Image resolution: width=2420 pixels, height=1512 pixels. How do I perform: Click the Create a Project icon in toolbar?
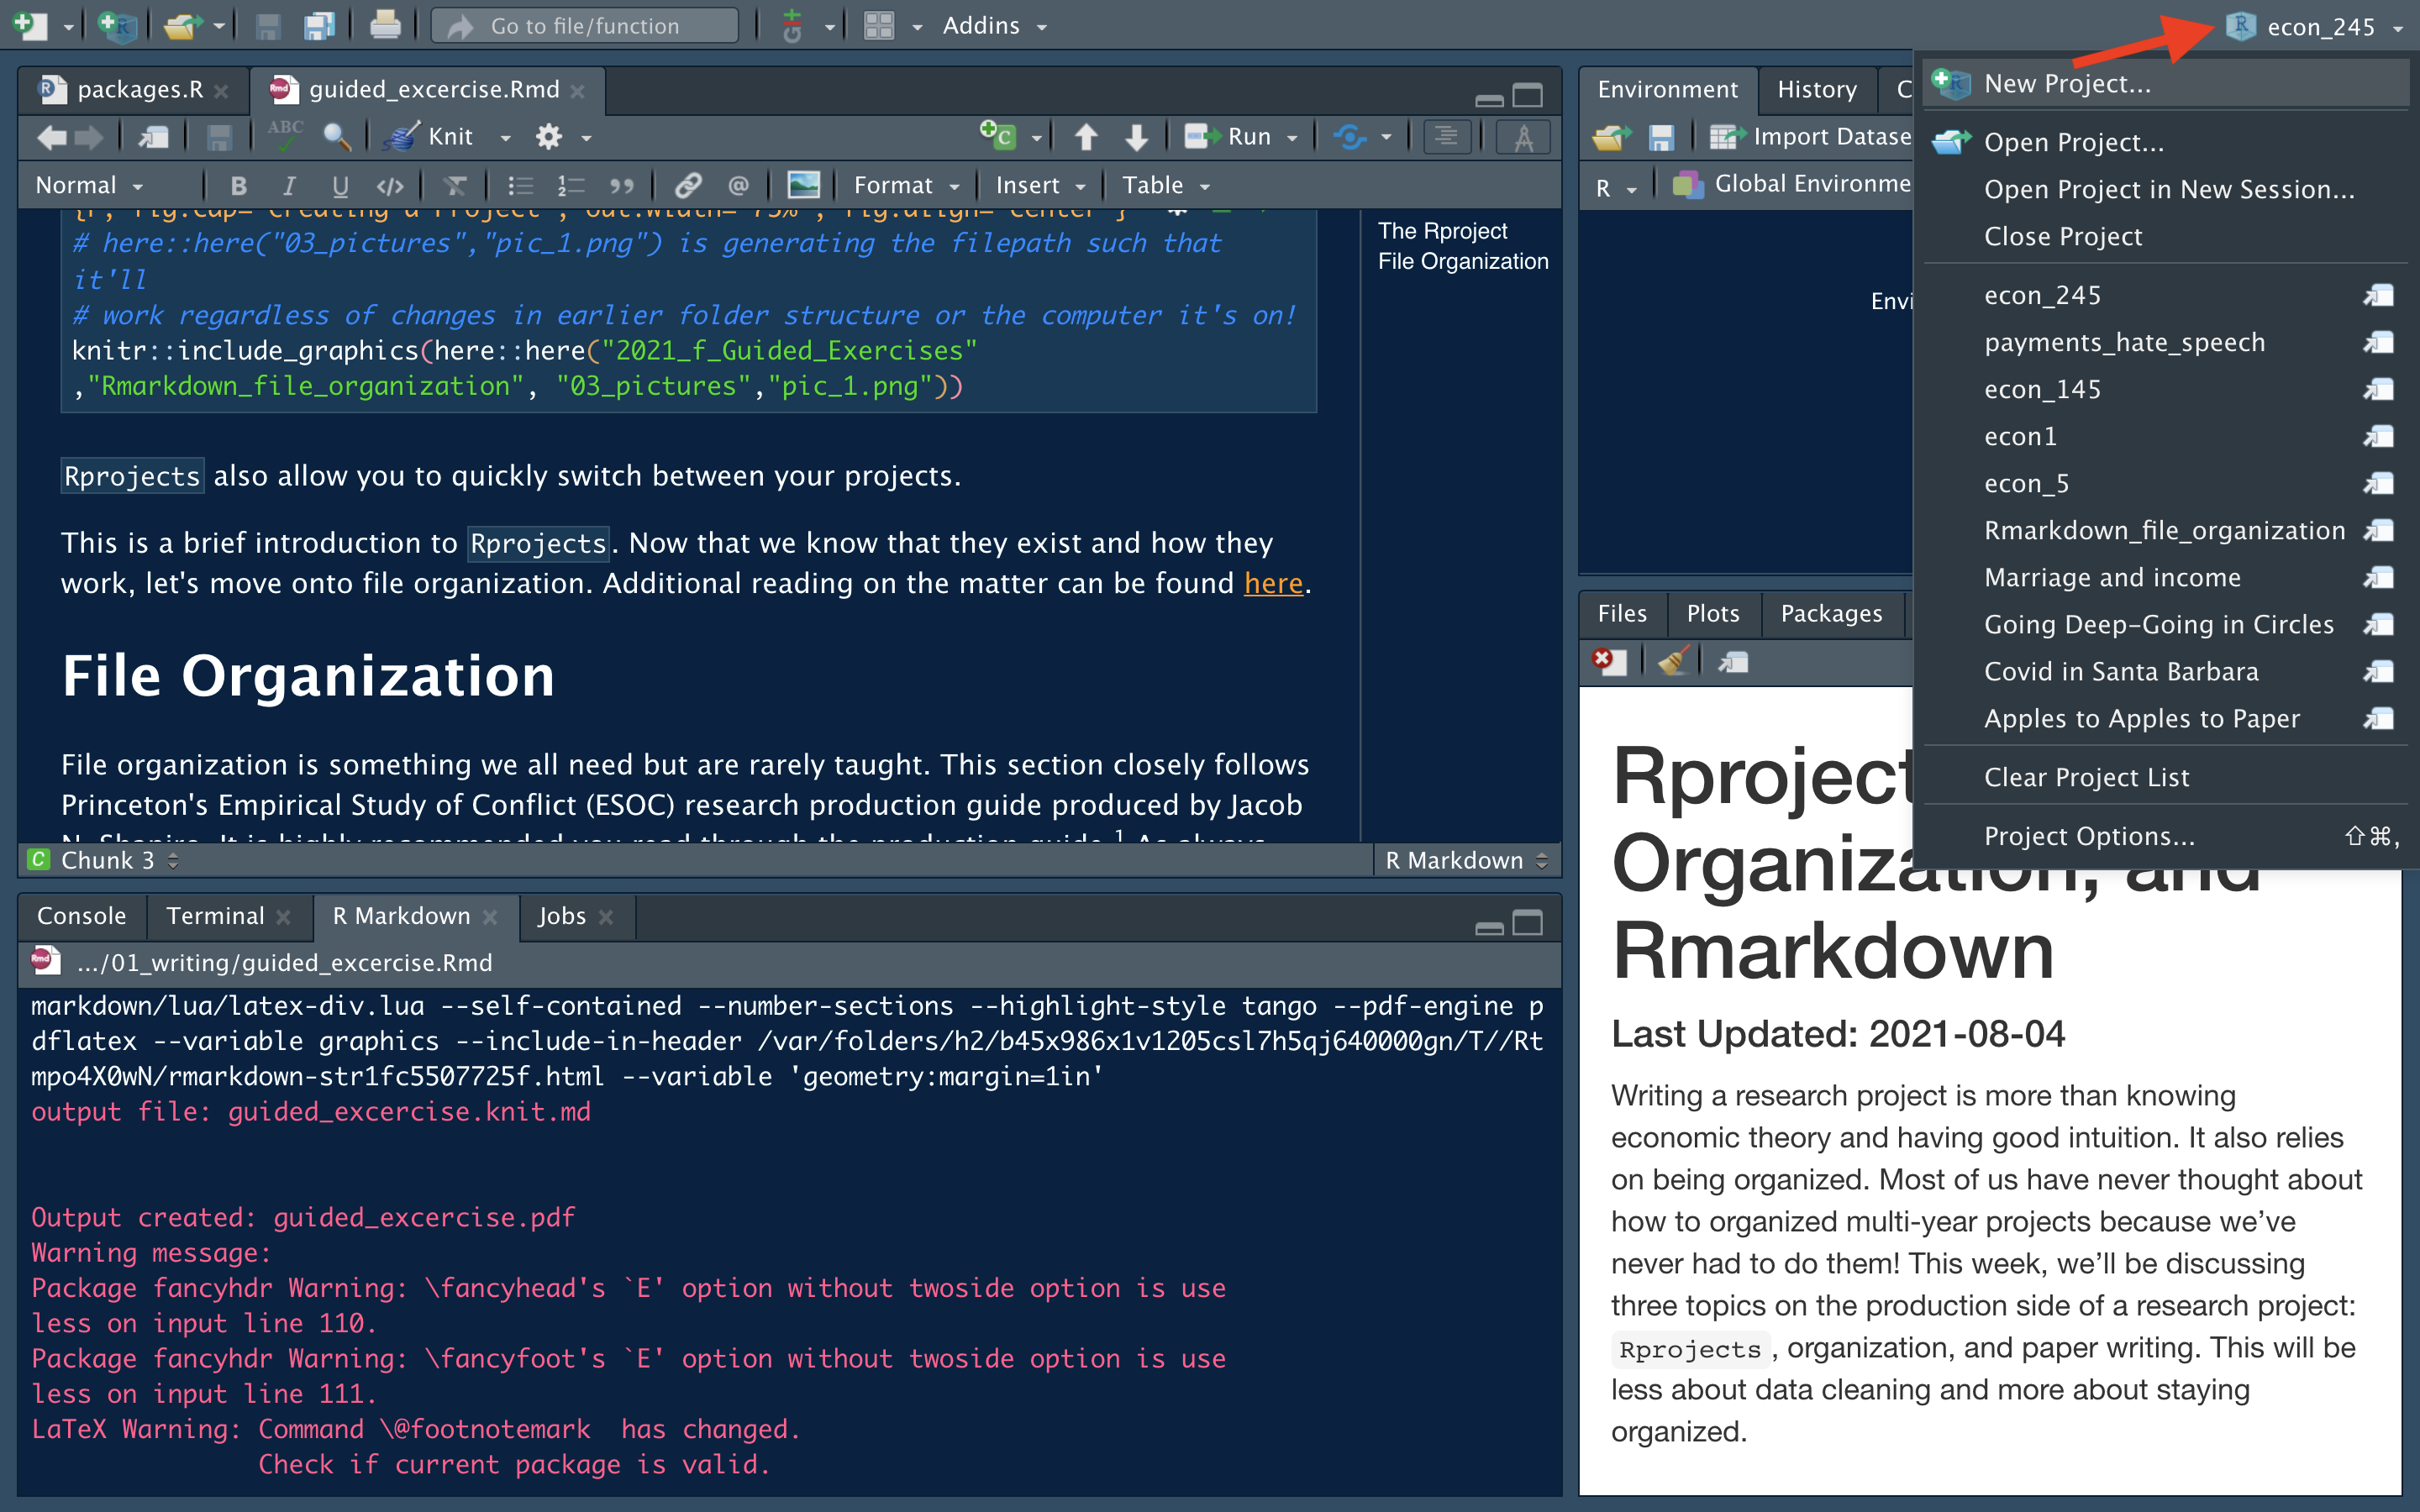pyautogui.click(x=117, y=25)
